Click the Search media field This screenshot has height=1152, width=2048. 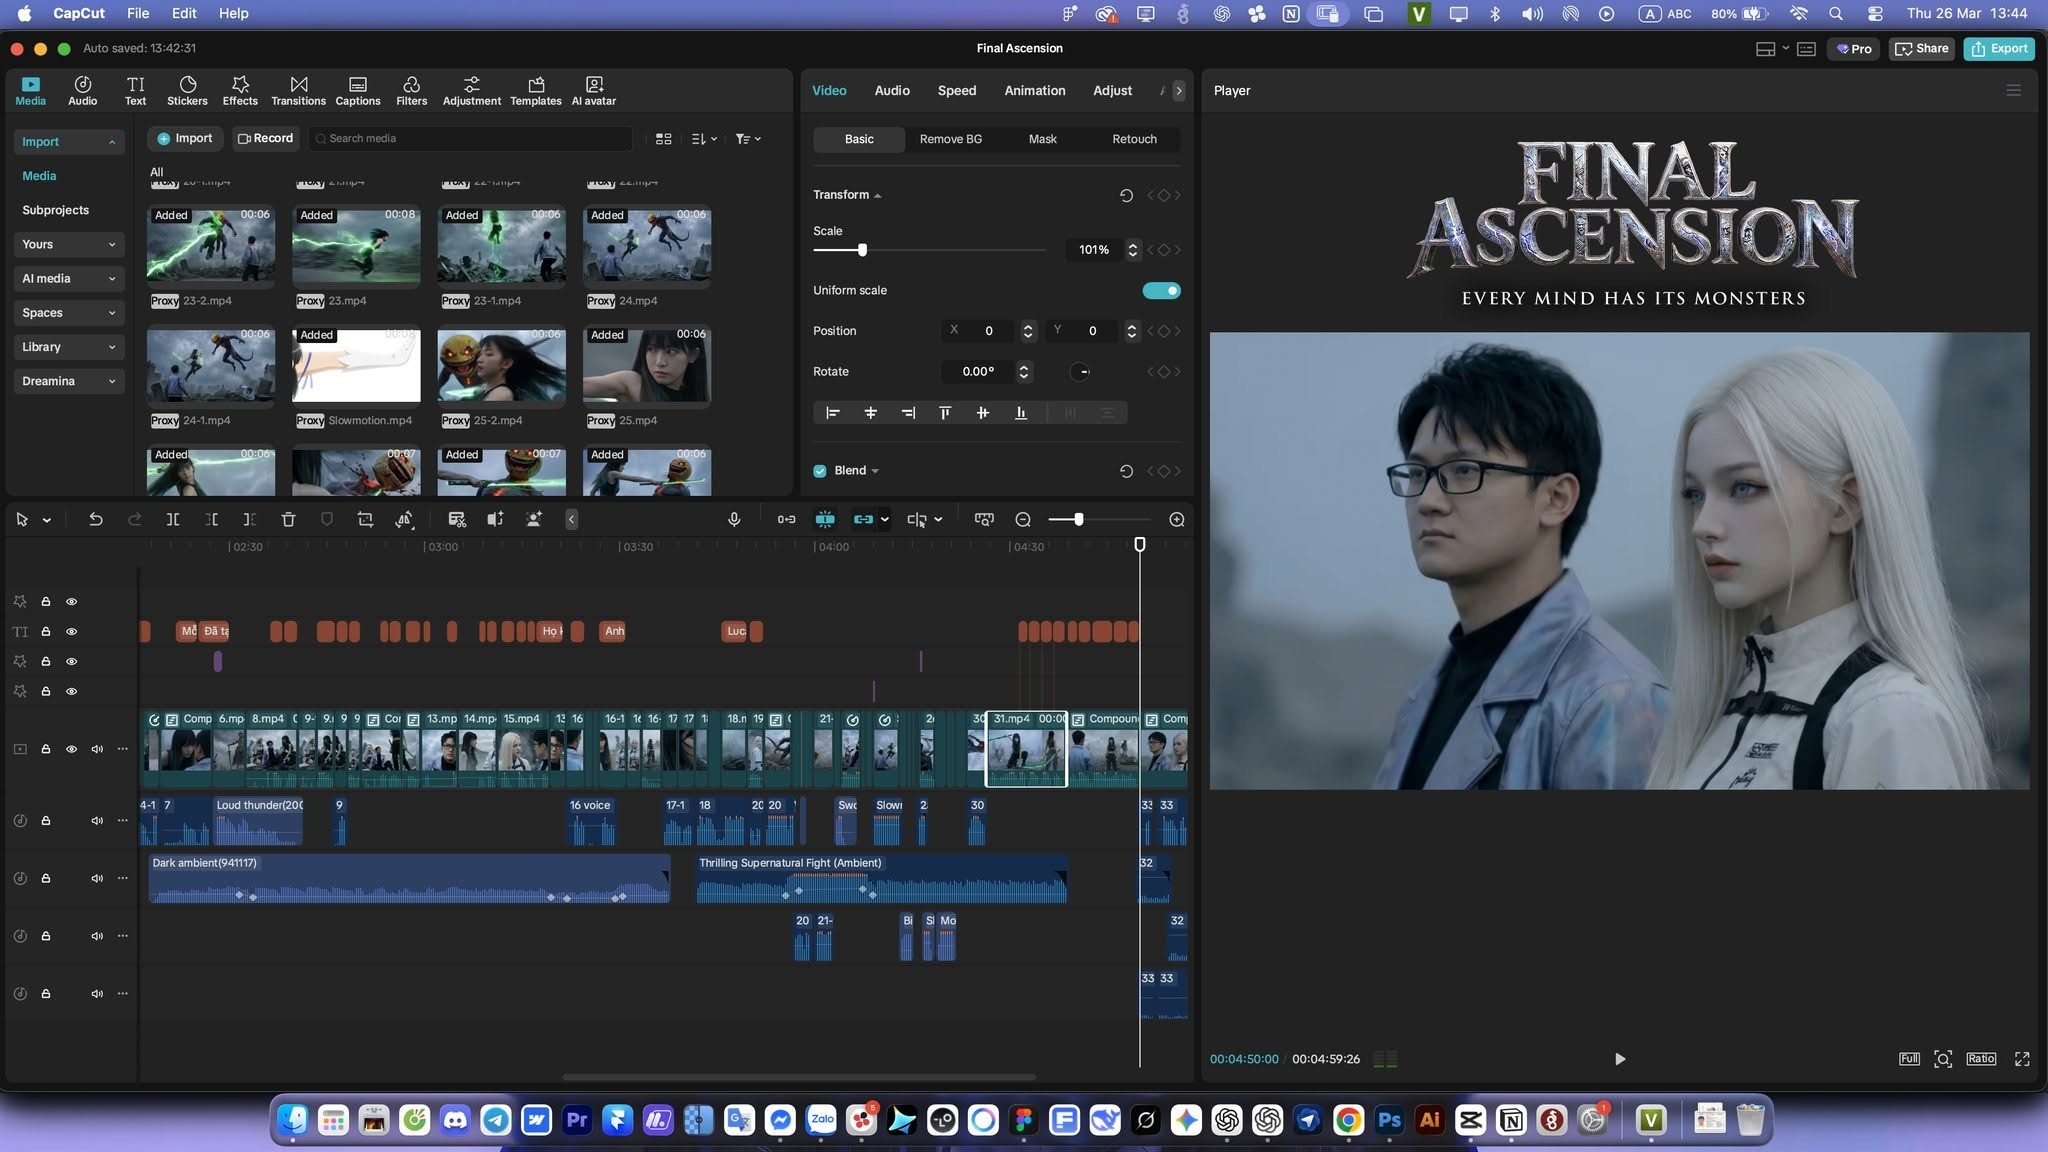point(470,138)
